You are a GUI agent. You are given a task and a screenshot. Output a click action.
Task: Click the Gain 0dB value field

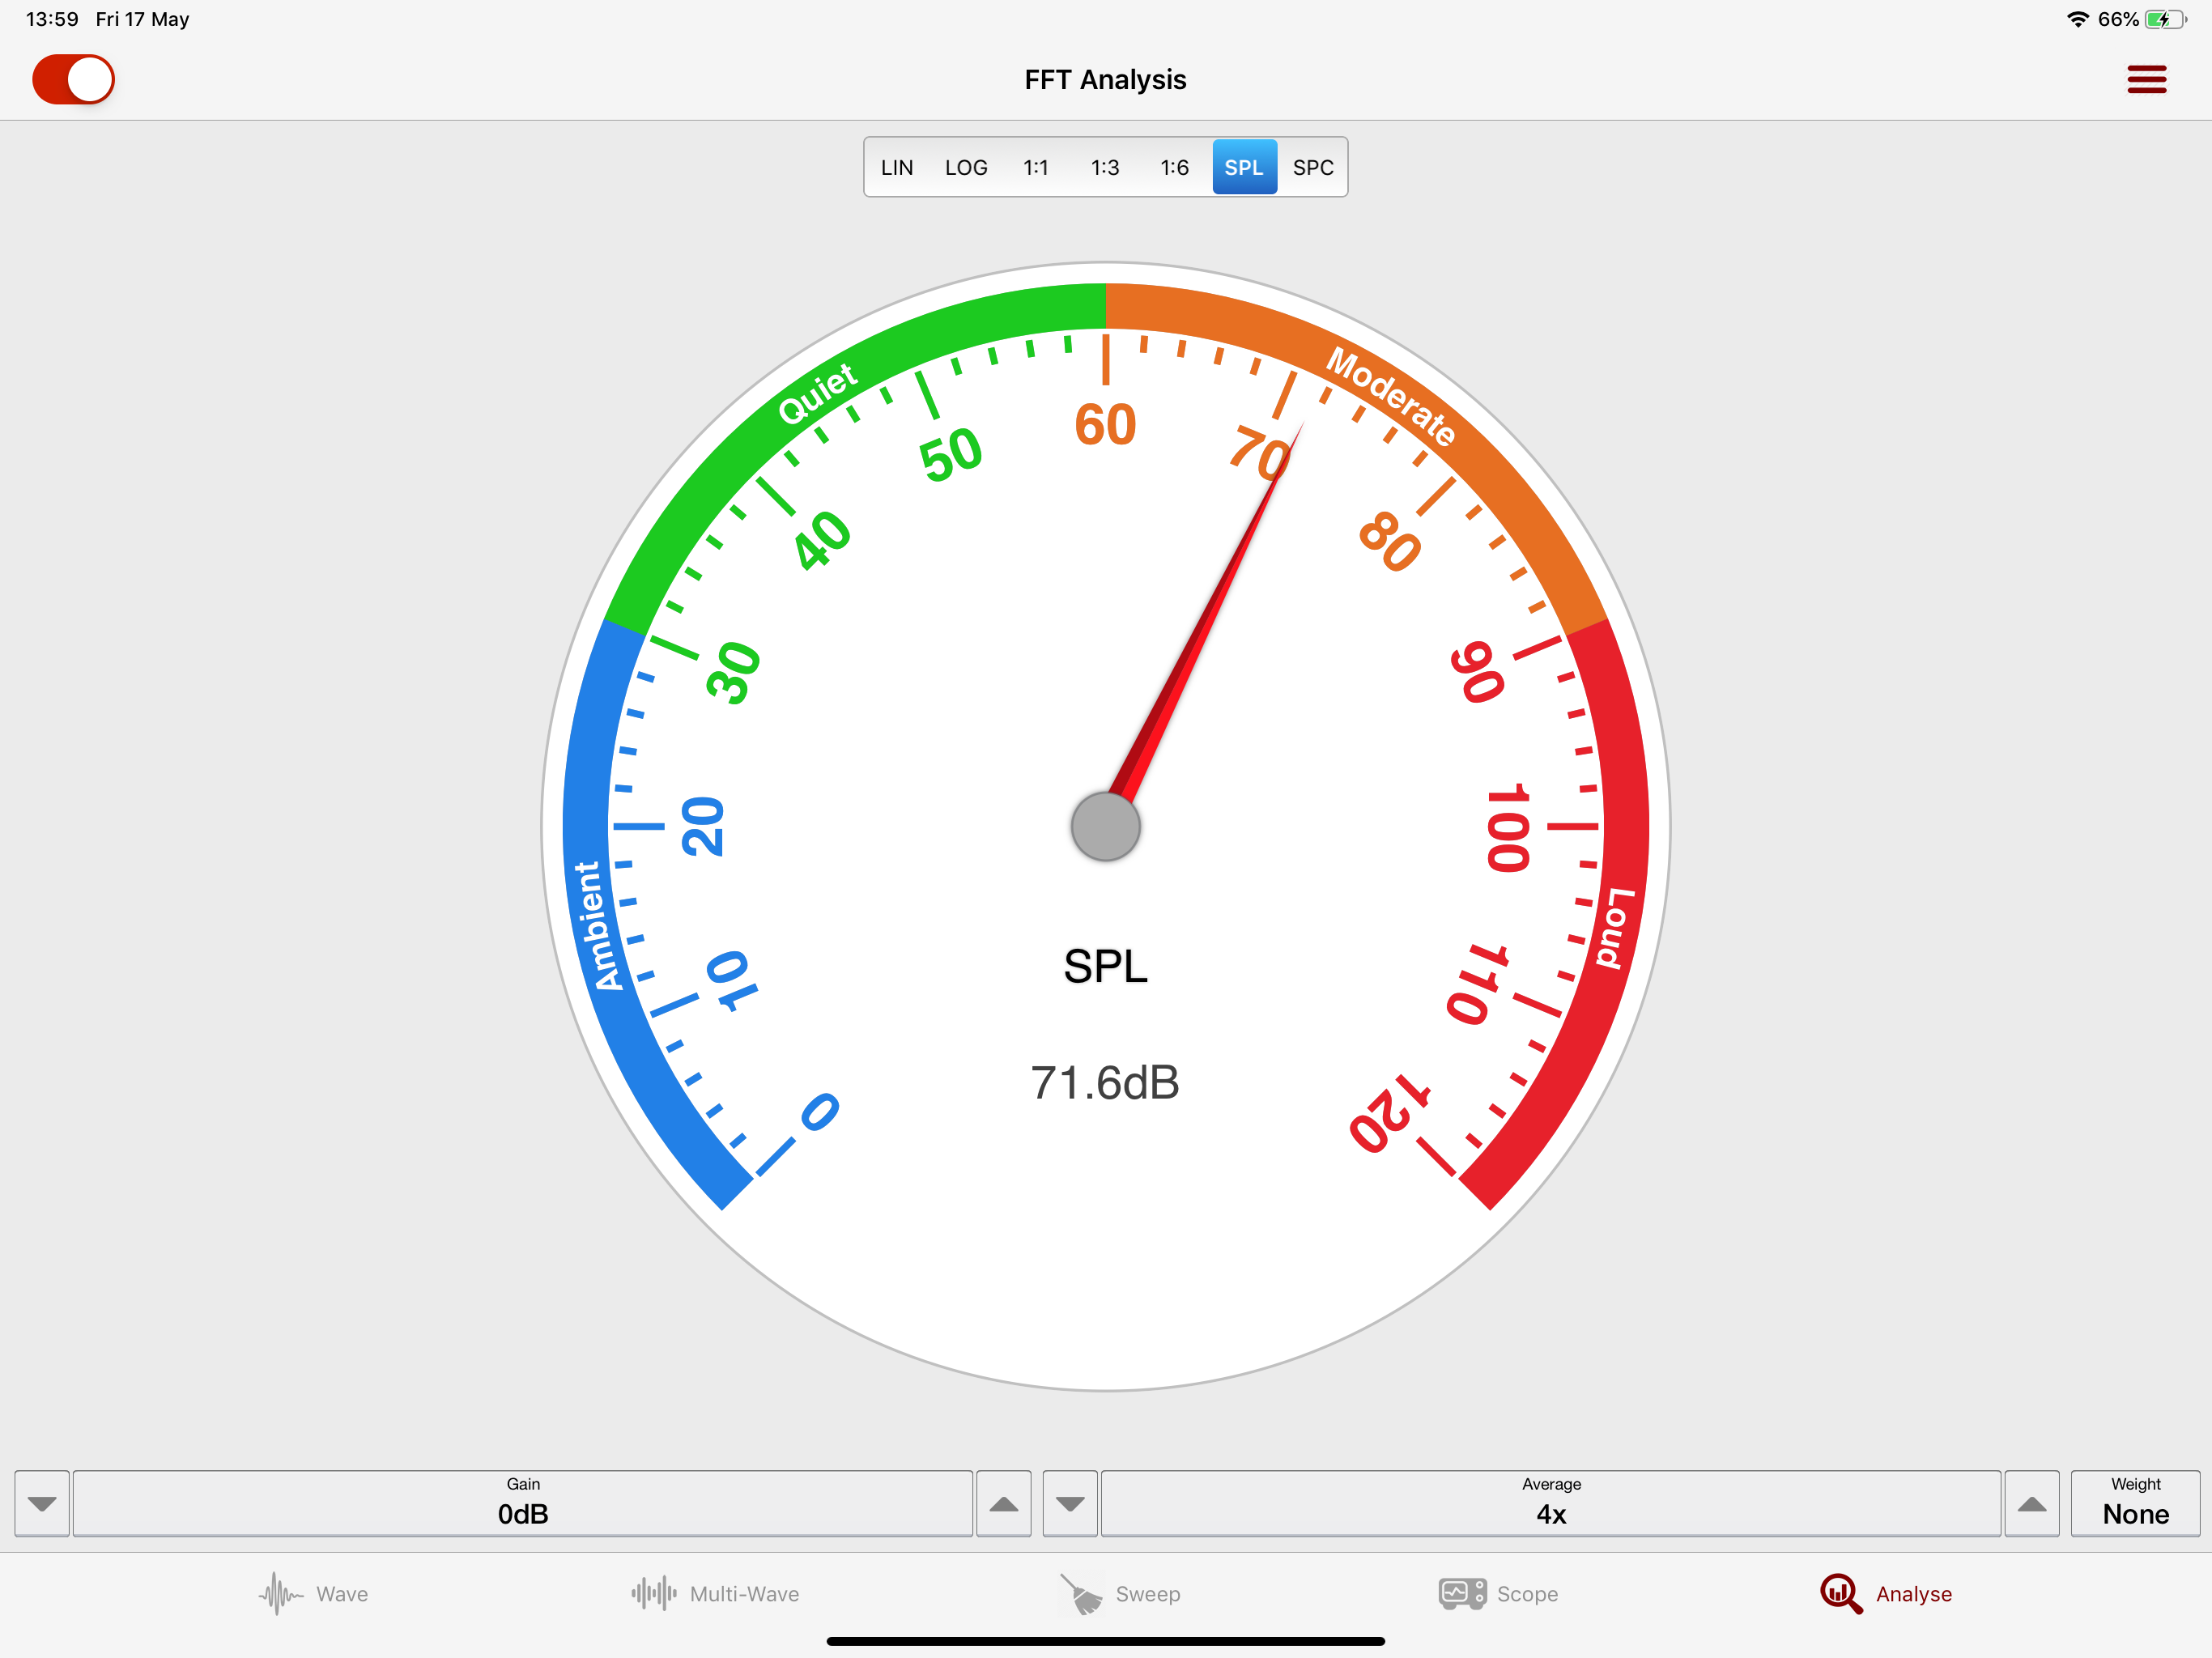(523, 1503)
